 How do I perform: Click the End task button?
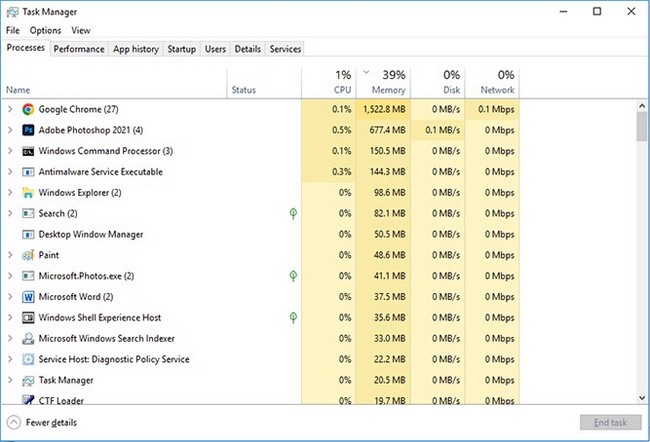tap(611, 423)
